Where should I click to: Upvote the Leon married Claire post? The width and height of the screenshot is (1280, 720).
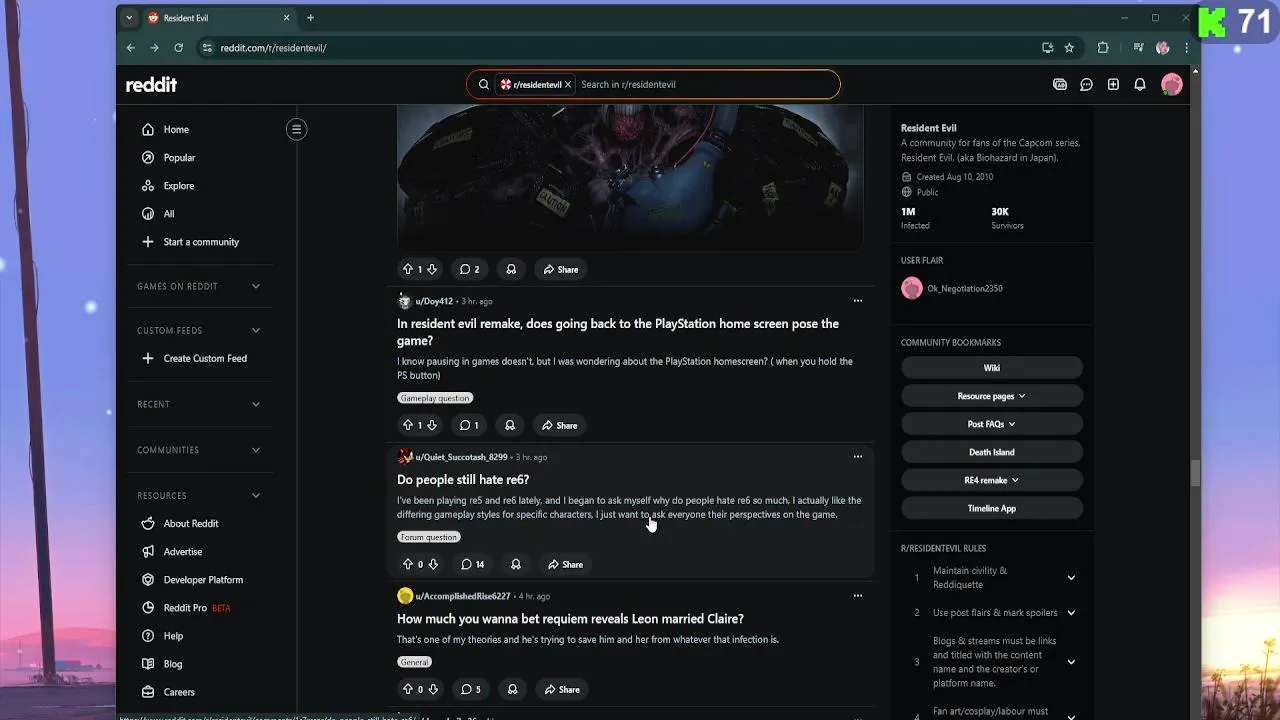click(x=407, y=689)
